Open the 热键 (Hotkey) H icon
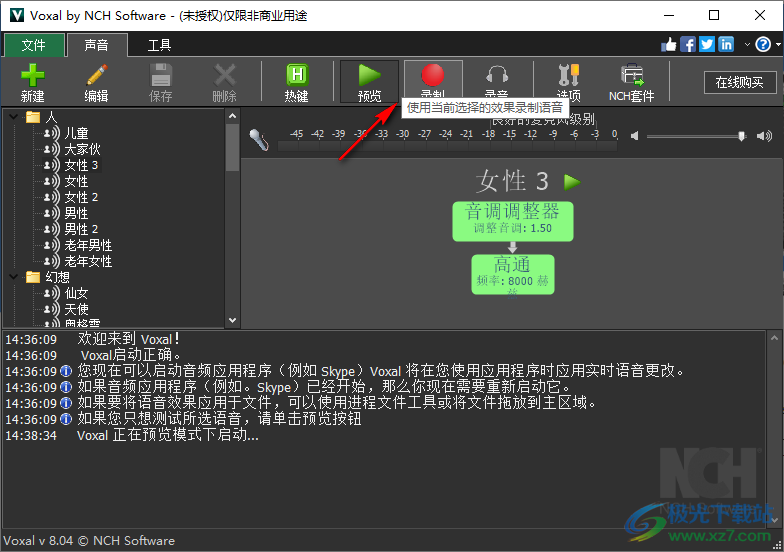The width and height of the screenshot is (784, 552). click(297, 76)
